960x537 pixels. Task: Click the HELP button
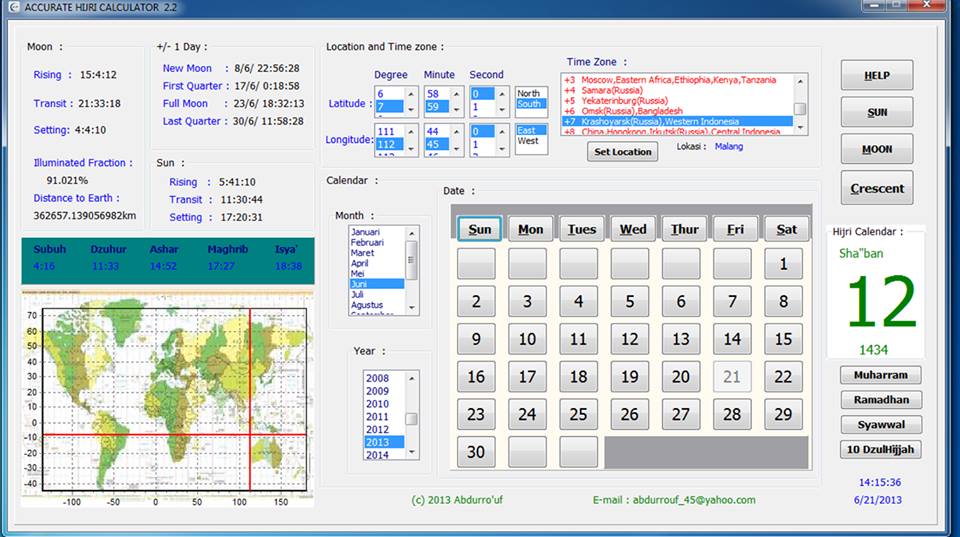(876, 76)
